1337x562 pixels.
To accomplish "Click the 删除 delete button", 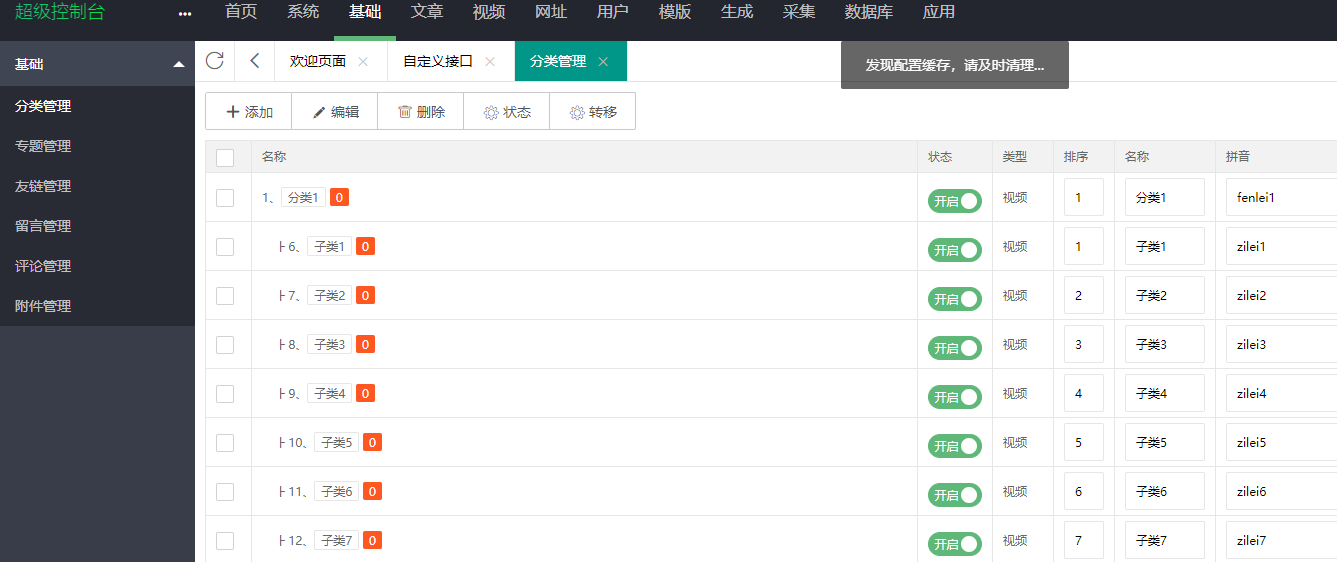I will tap(420, 111).
